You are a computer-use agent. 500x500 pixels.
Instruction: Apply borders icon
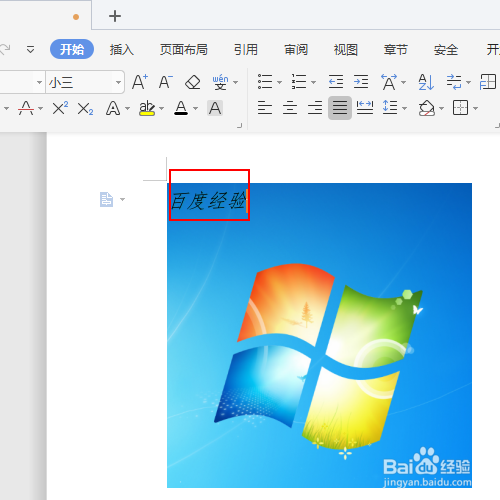click(460, 108)
